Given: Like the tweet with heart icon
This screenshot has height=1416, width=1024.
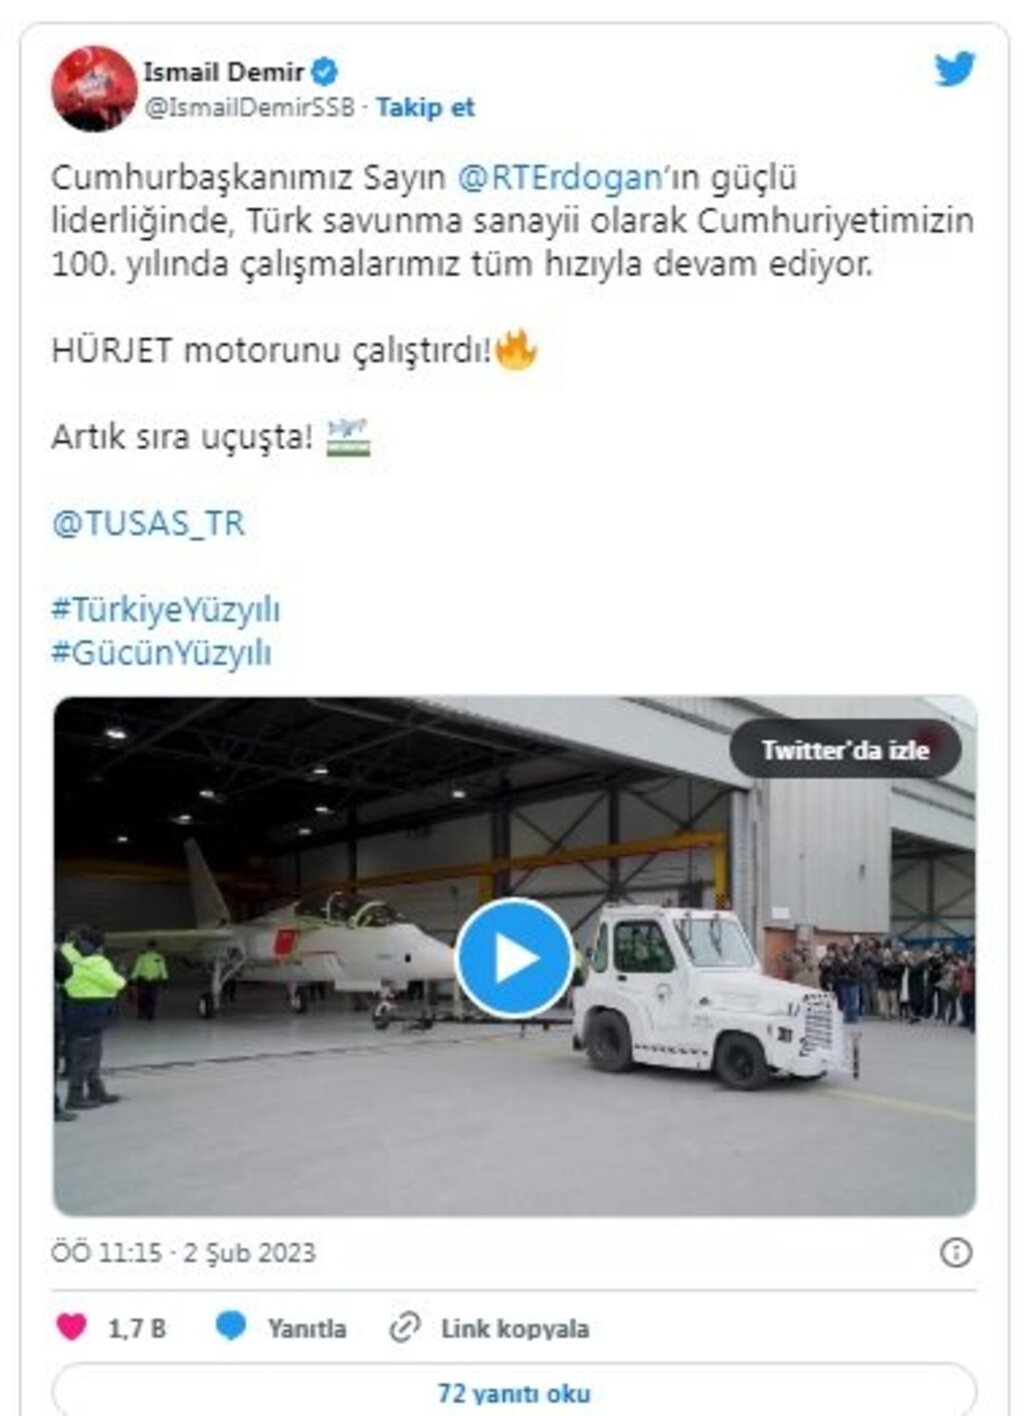Looking at the screenshot, I should click(x=71, y=1327).
